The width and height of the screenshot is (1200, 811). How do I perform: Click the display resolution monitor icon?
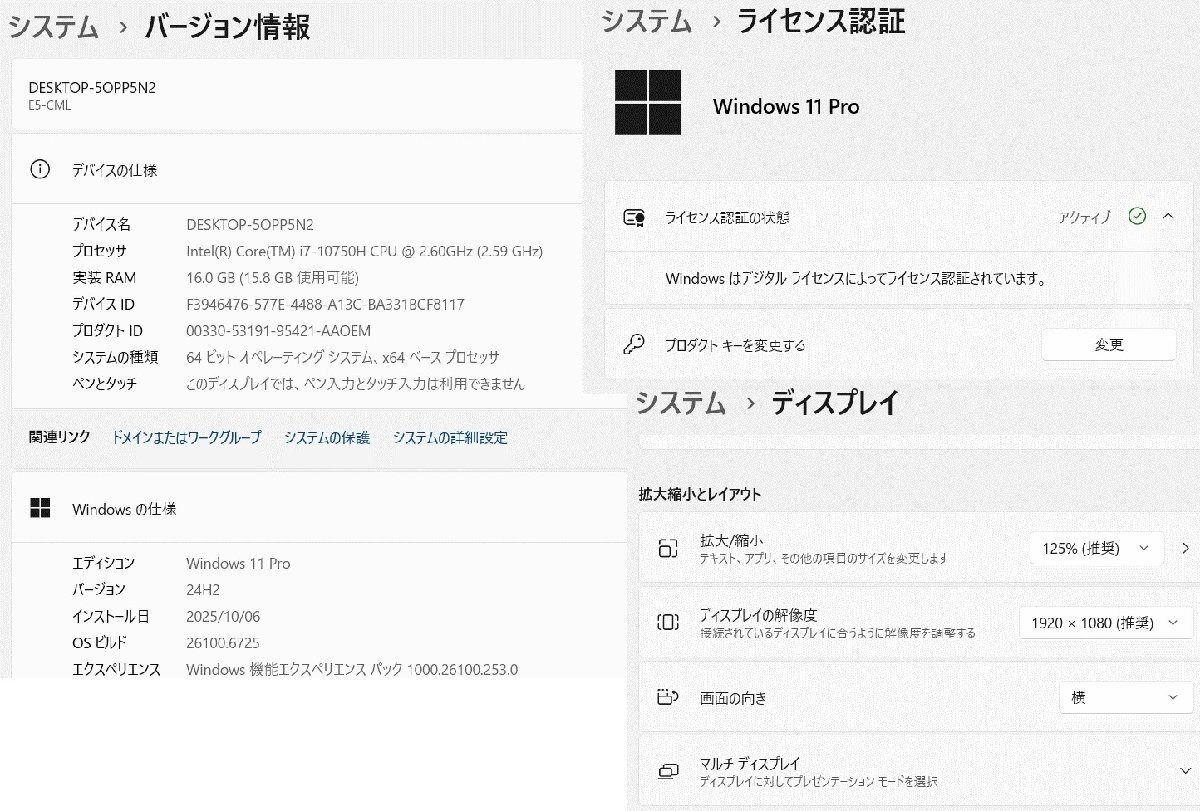tap(668, 624)
